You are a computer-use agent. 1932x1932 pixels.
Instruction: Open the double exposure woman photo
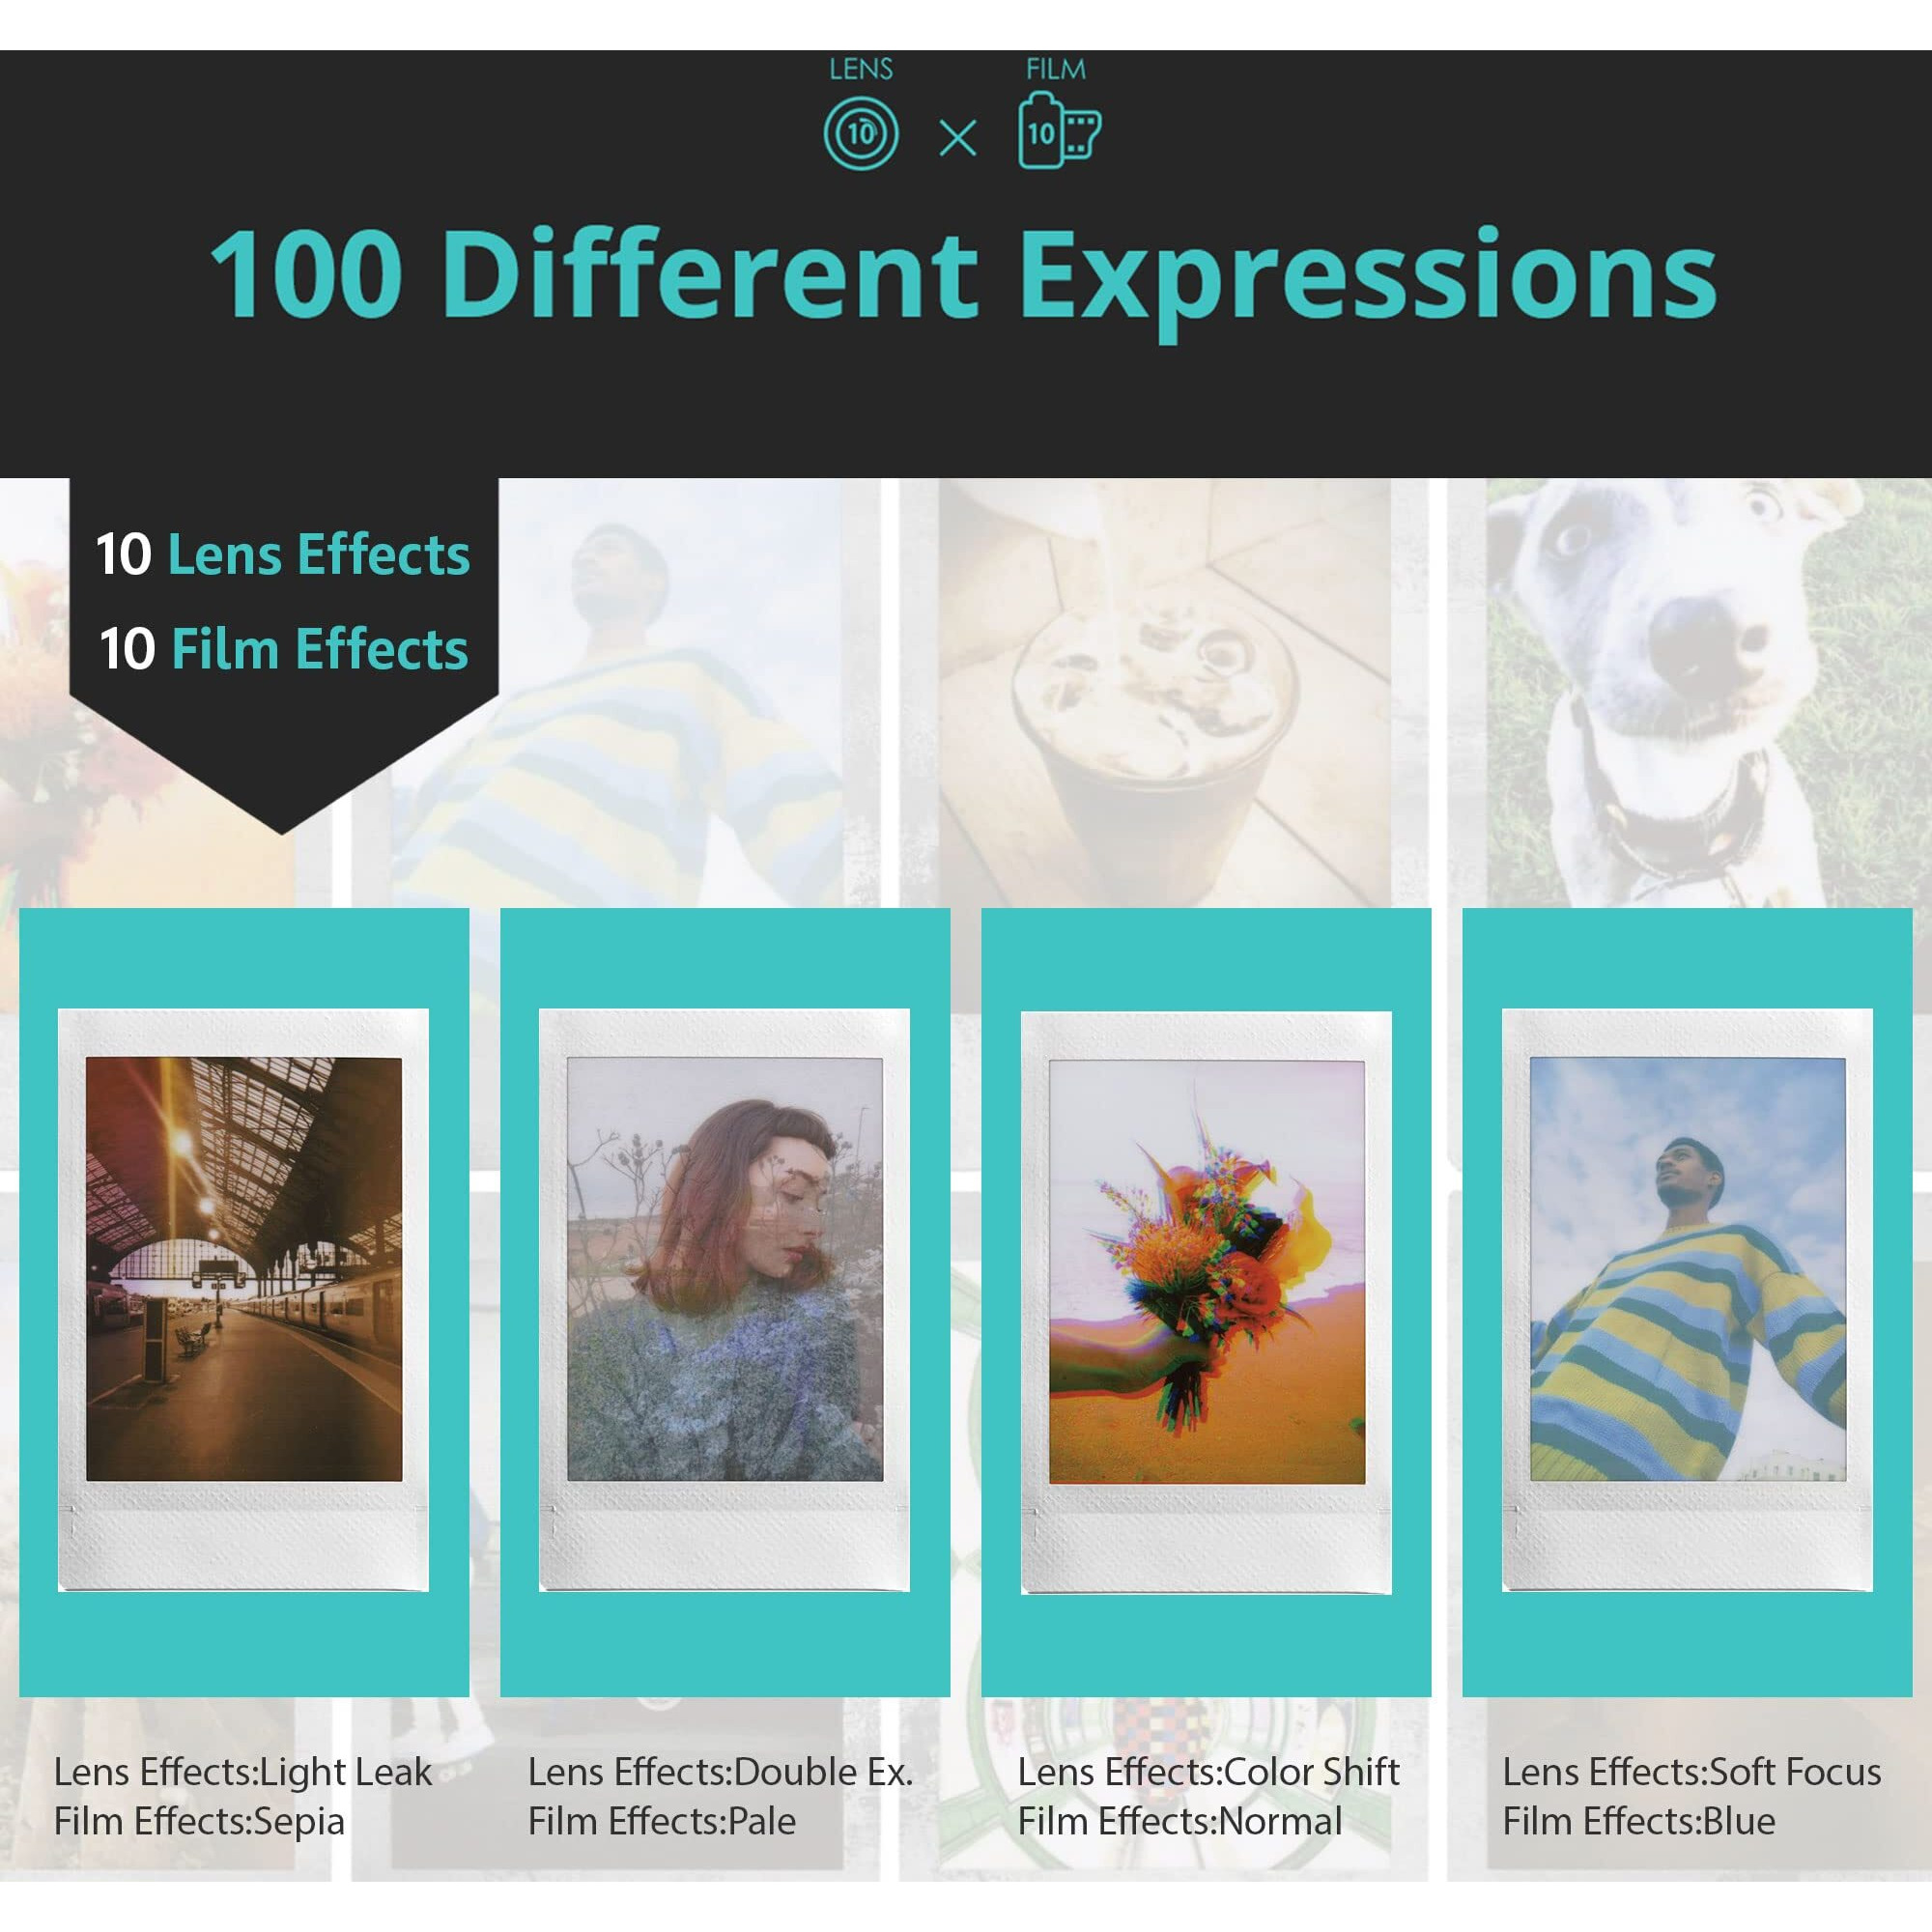click(725, 1269)
